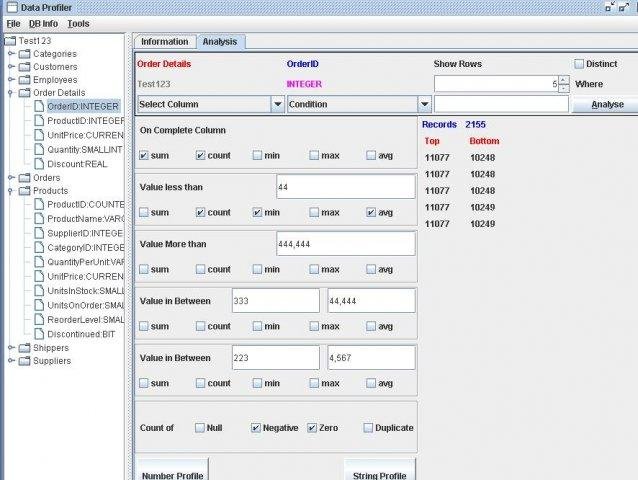The height and width of the screenshot is (480, 638).
Task: Click the Analyse button
Action: [x=607, y=105]
